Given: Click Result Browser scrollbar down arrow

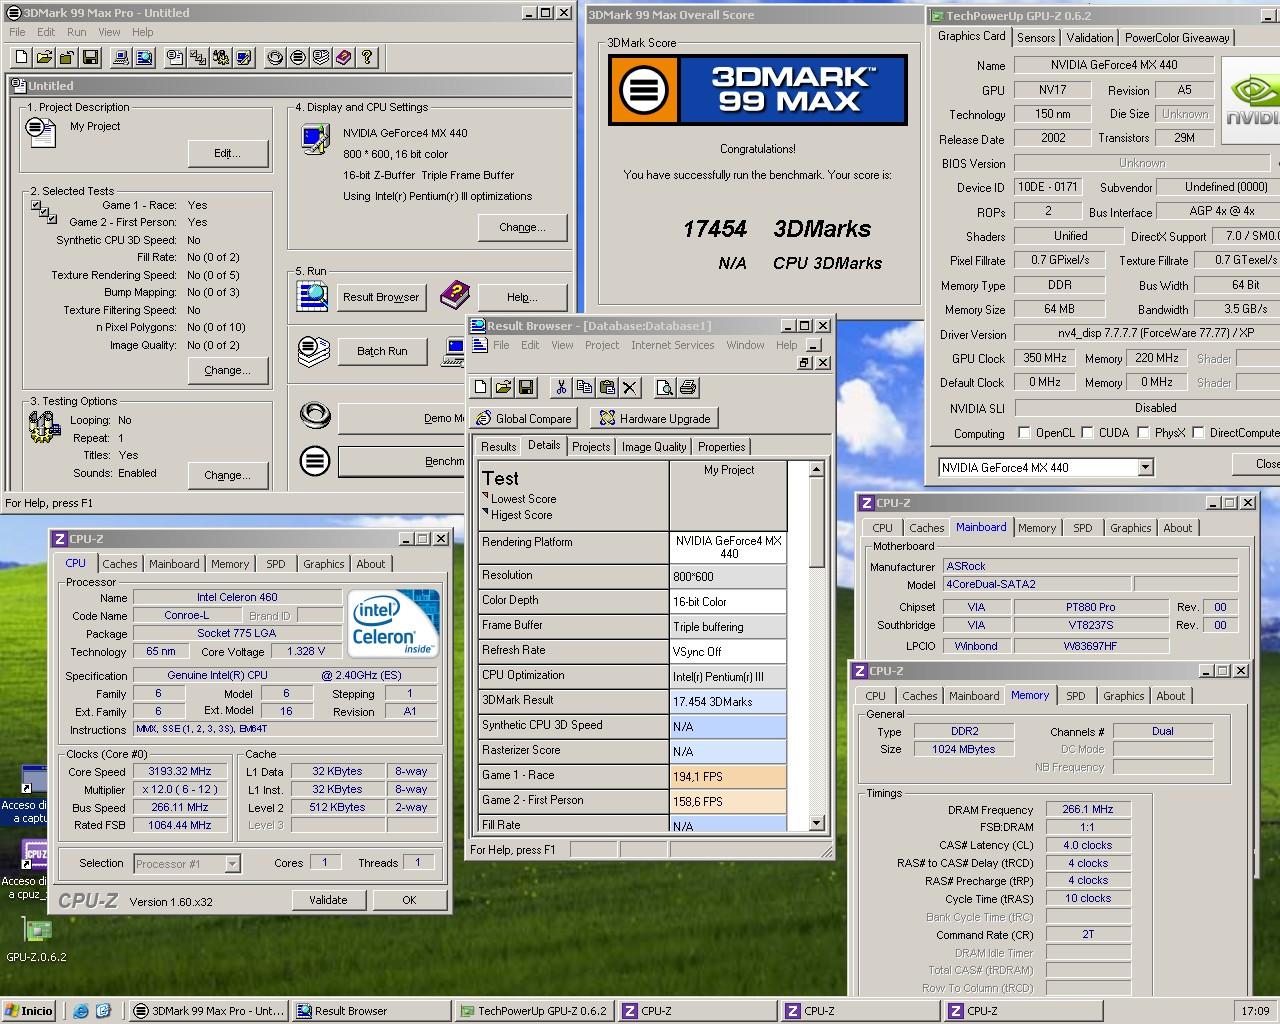Looking at the screenshot, I should pos(816,823).
